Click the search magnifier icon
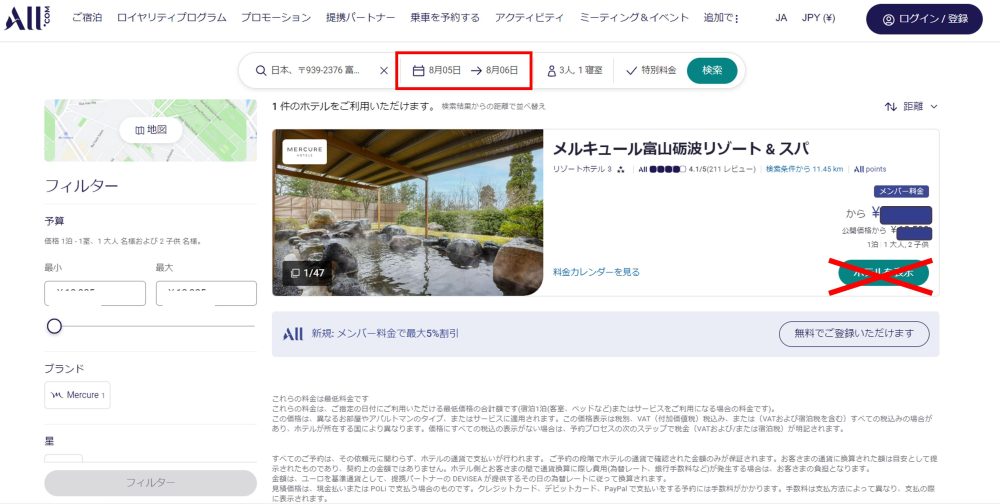 261,71
